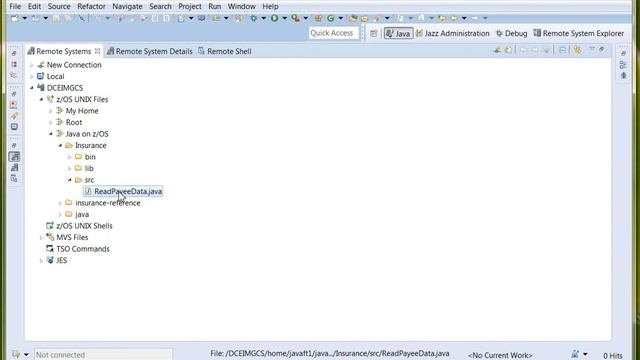Click the green Run button in toolbar

pyautogui.click(x=274, y=18)
